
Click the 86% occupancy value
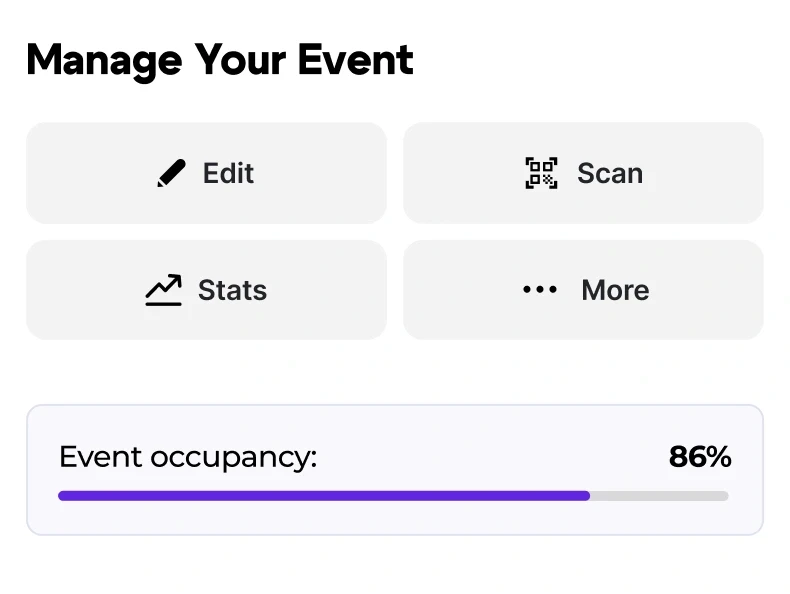700,457
